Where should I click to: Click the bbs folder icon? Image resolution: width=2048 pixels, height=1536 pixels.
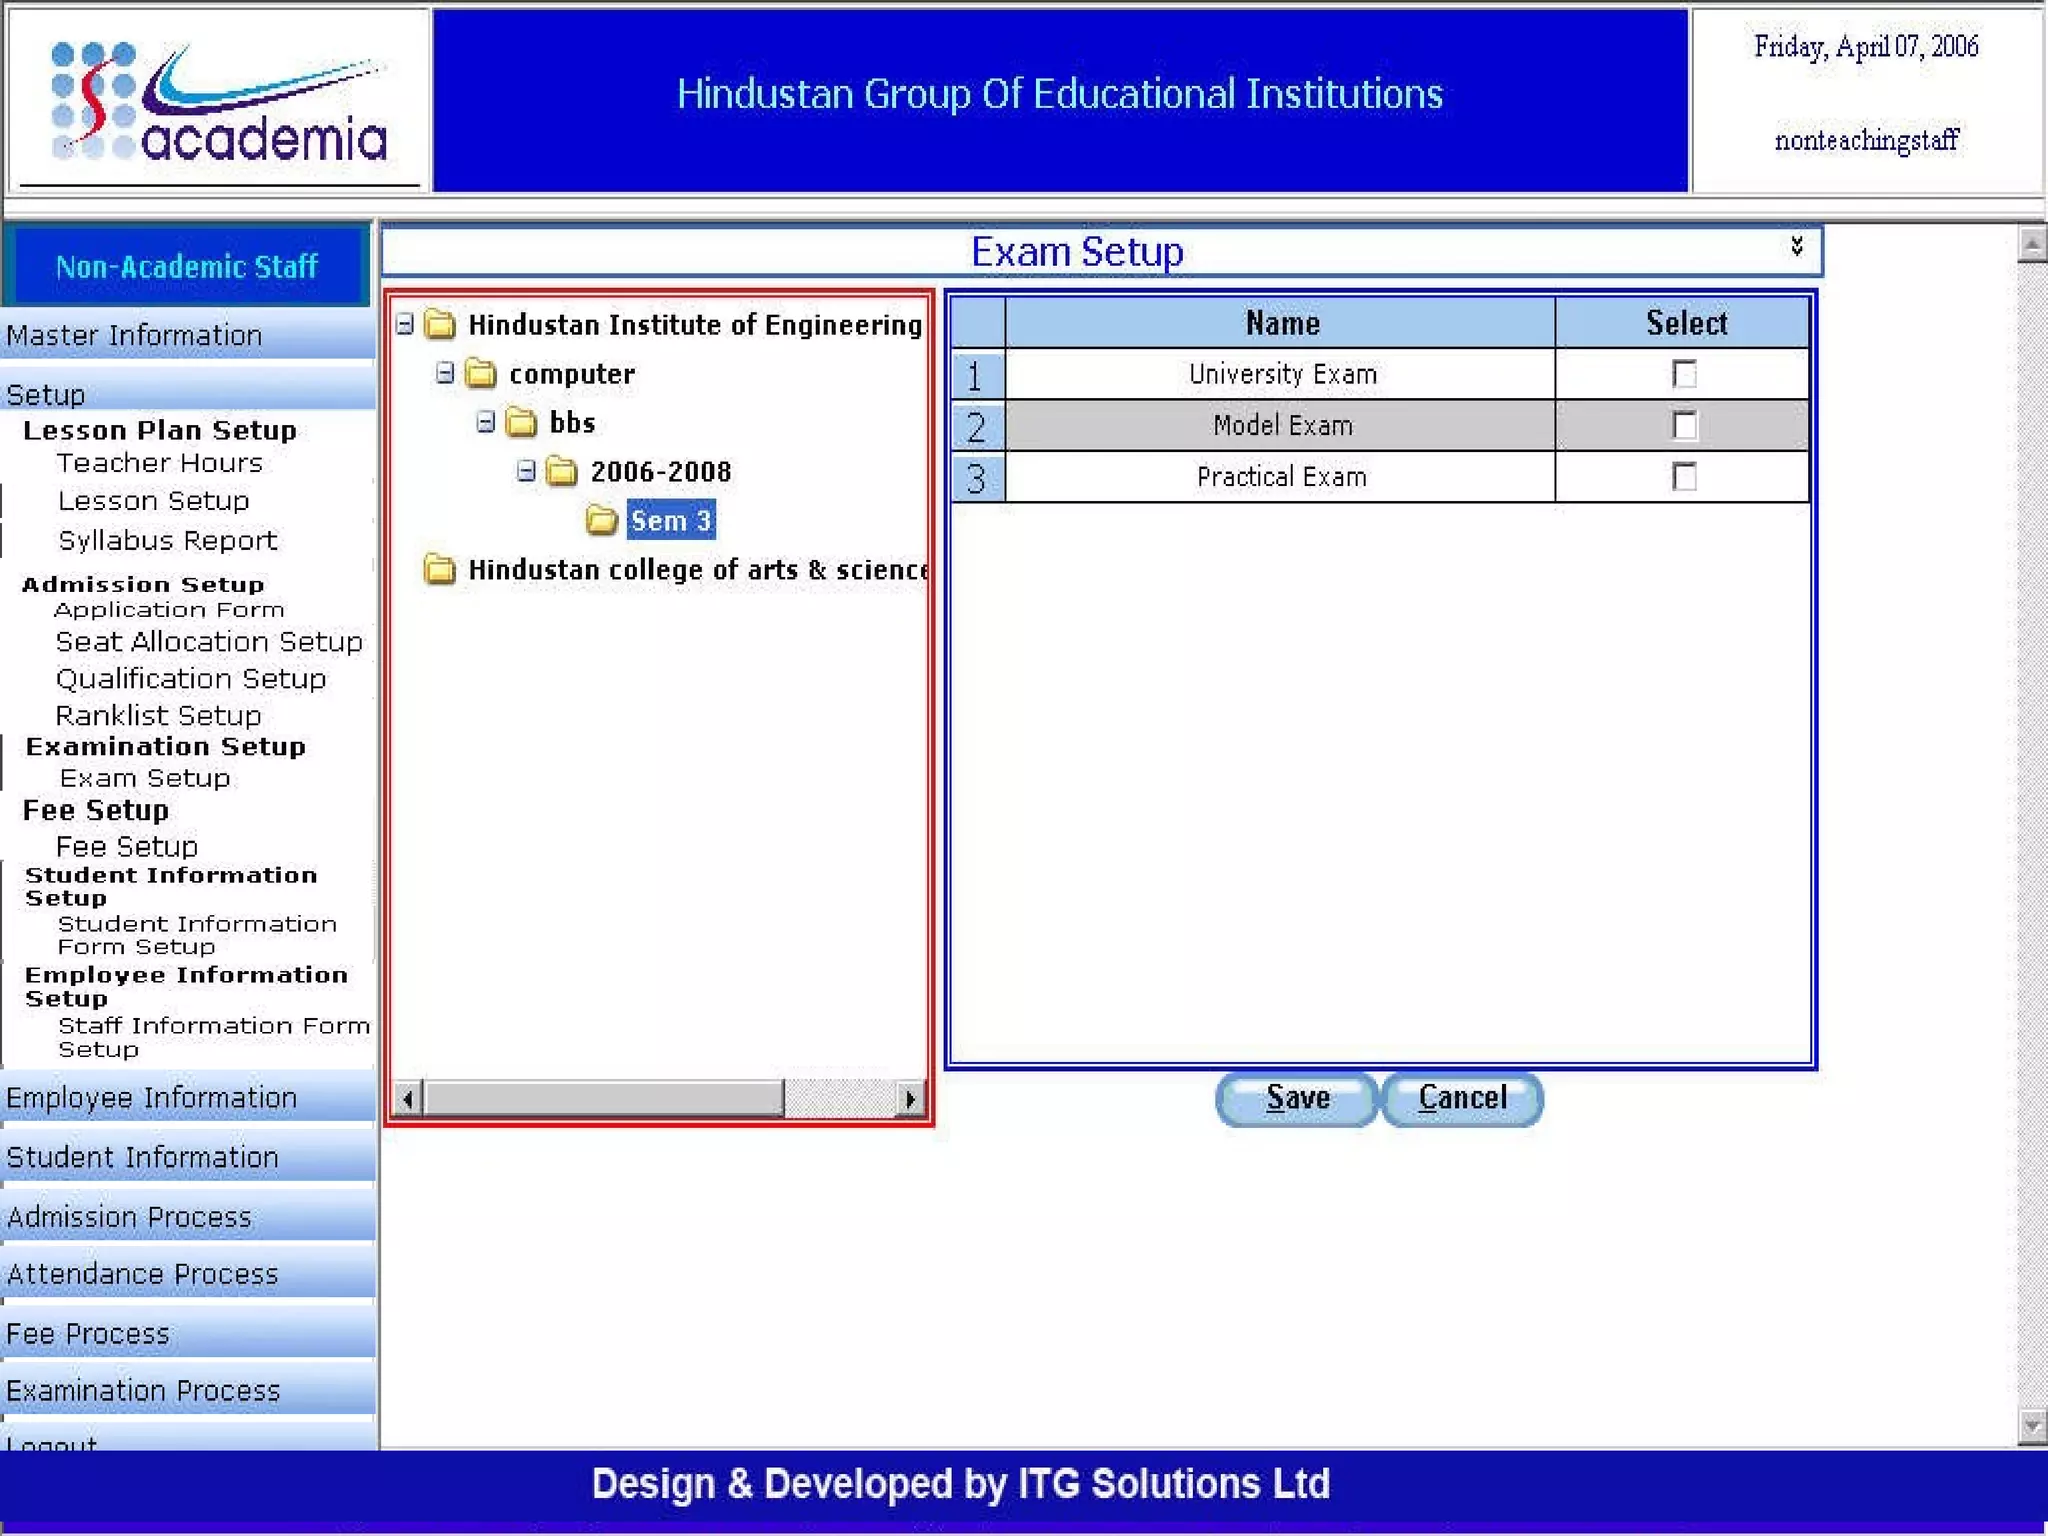pyautogui.click(x=521, y=422)
